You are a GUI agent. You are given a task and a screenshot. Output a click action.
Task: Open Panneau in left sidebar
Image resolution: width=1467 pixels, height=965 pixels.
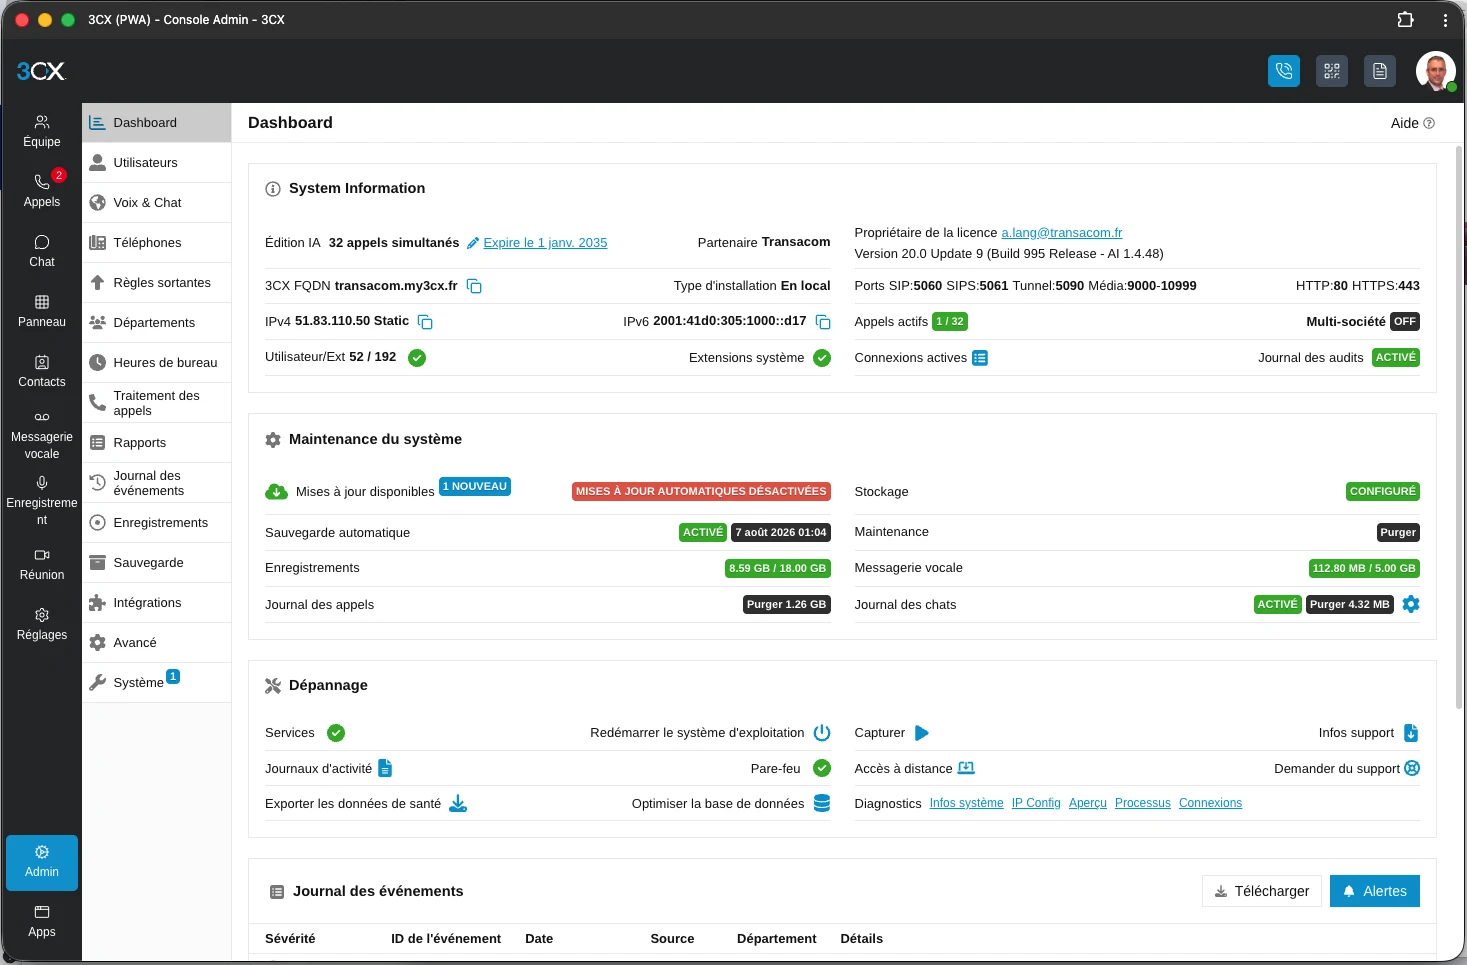coord(42,311)
